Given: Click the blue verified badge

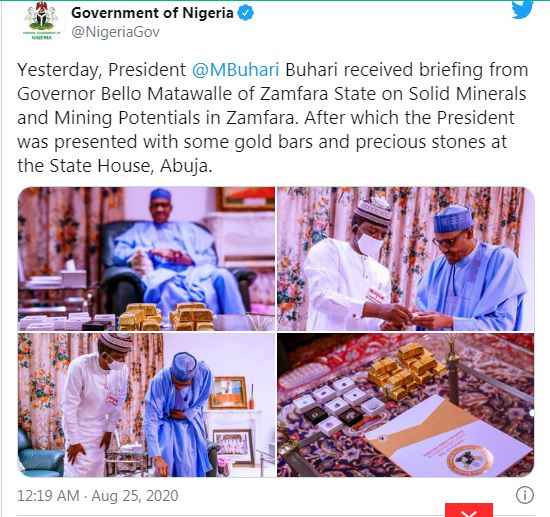Looking at the screenshot, I should pos(246,13).
